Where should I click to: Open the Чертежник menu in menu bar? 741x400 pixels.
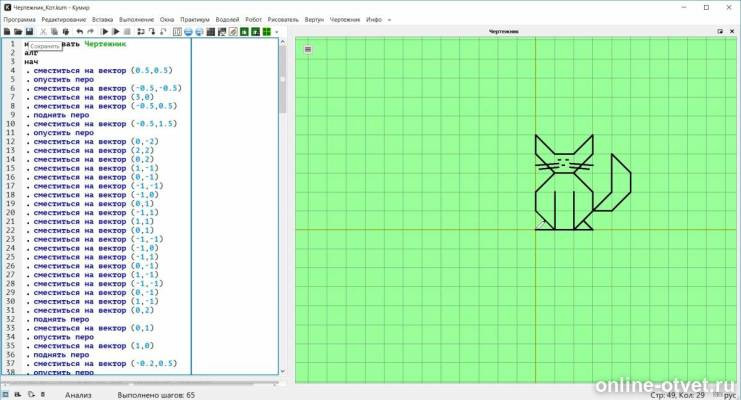345,19
